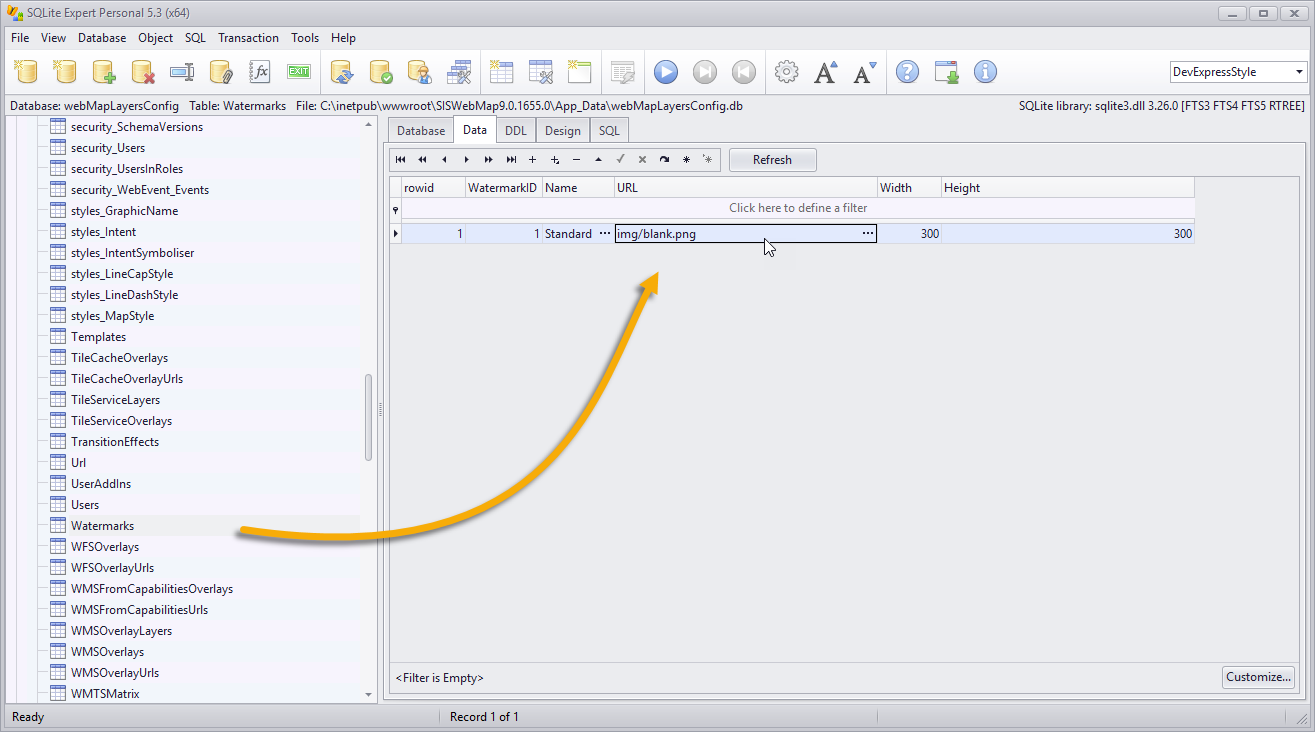Viewport: 1315px width, 732px height.
Task: Switch to the Design tab
Action: click(x=562, y=130)
